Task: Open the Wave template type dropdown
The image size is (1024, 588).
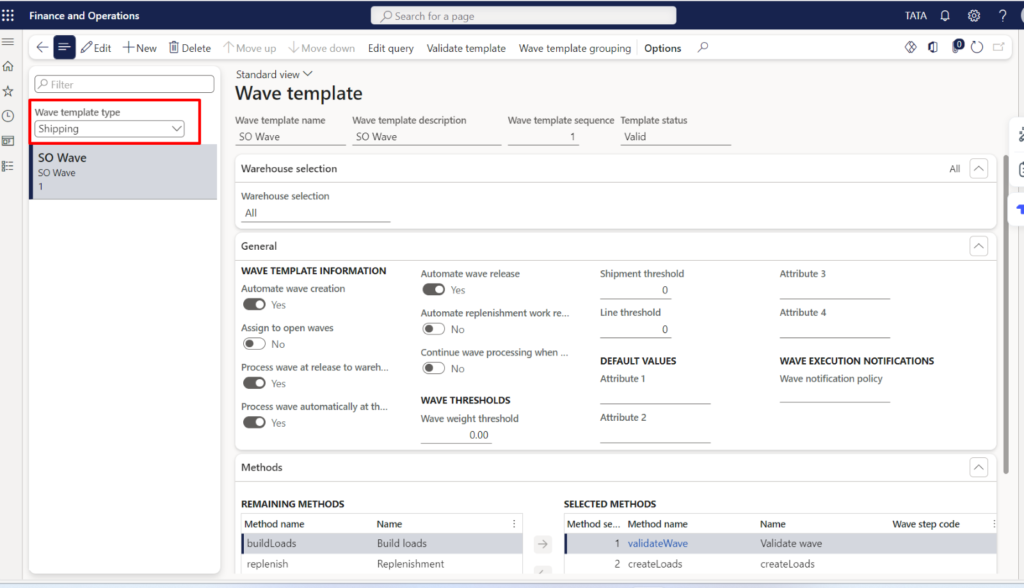Action: tap(110, 129)
